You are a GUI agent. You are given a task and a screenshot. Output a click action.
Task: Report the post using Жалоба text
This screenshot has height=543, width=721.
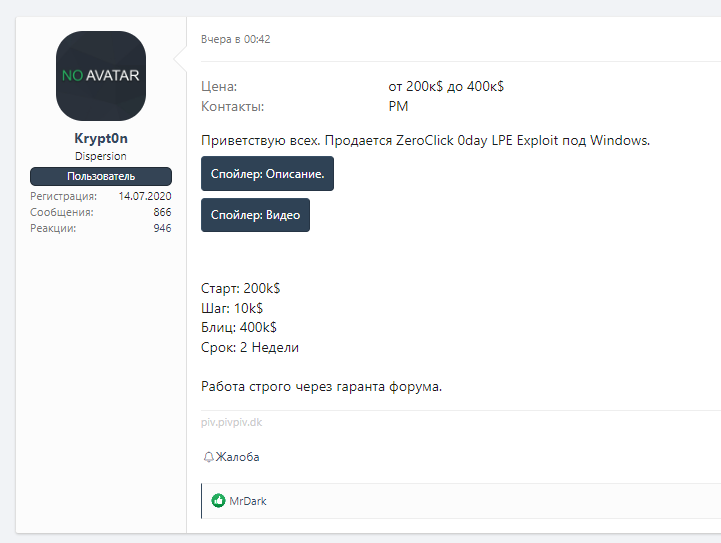[238, 457]
